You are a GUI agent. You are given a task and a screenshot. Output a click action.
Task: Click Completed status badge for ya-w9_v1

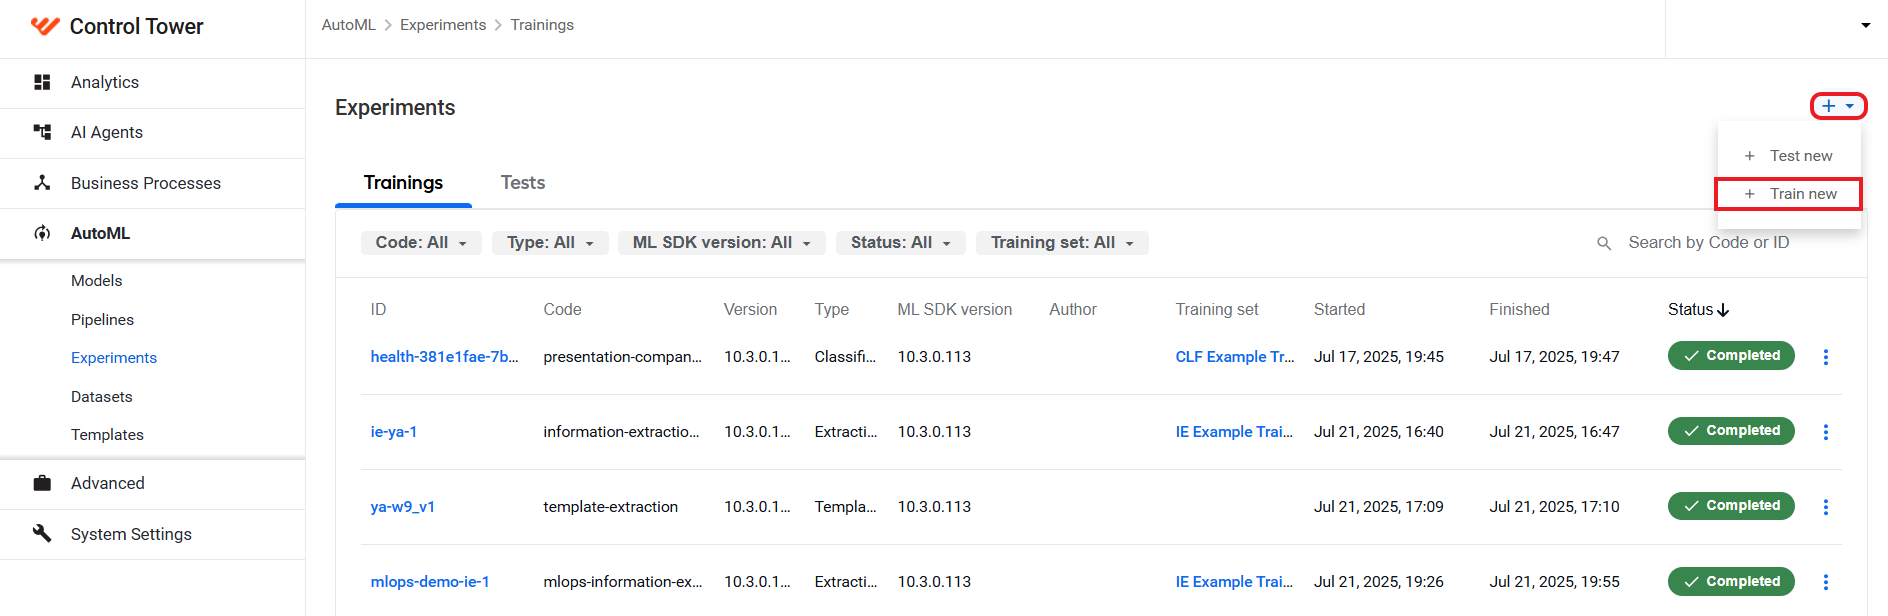(x=1731, y=506)
